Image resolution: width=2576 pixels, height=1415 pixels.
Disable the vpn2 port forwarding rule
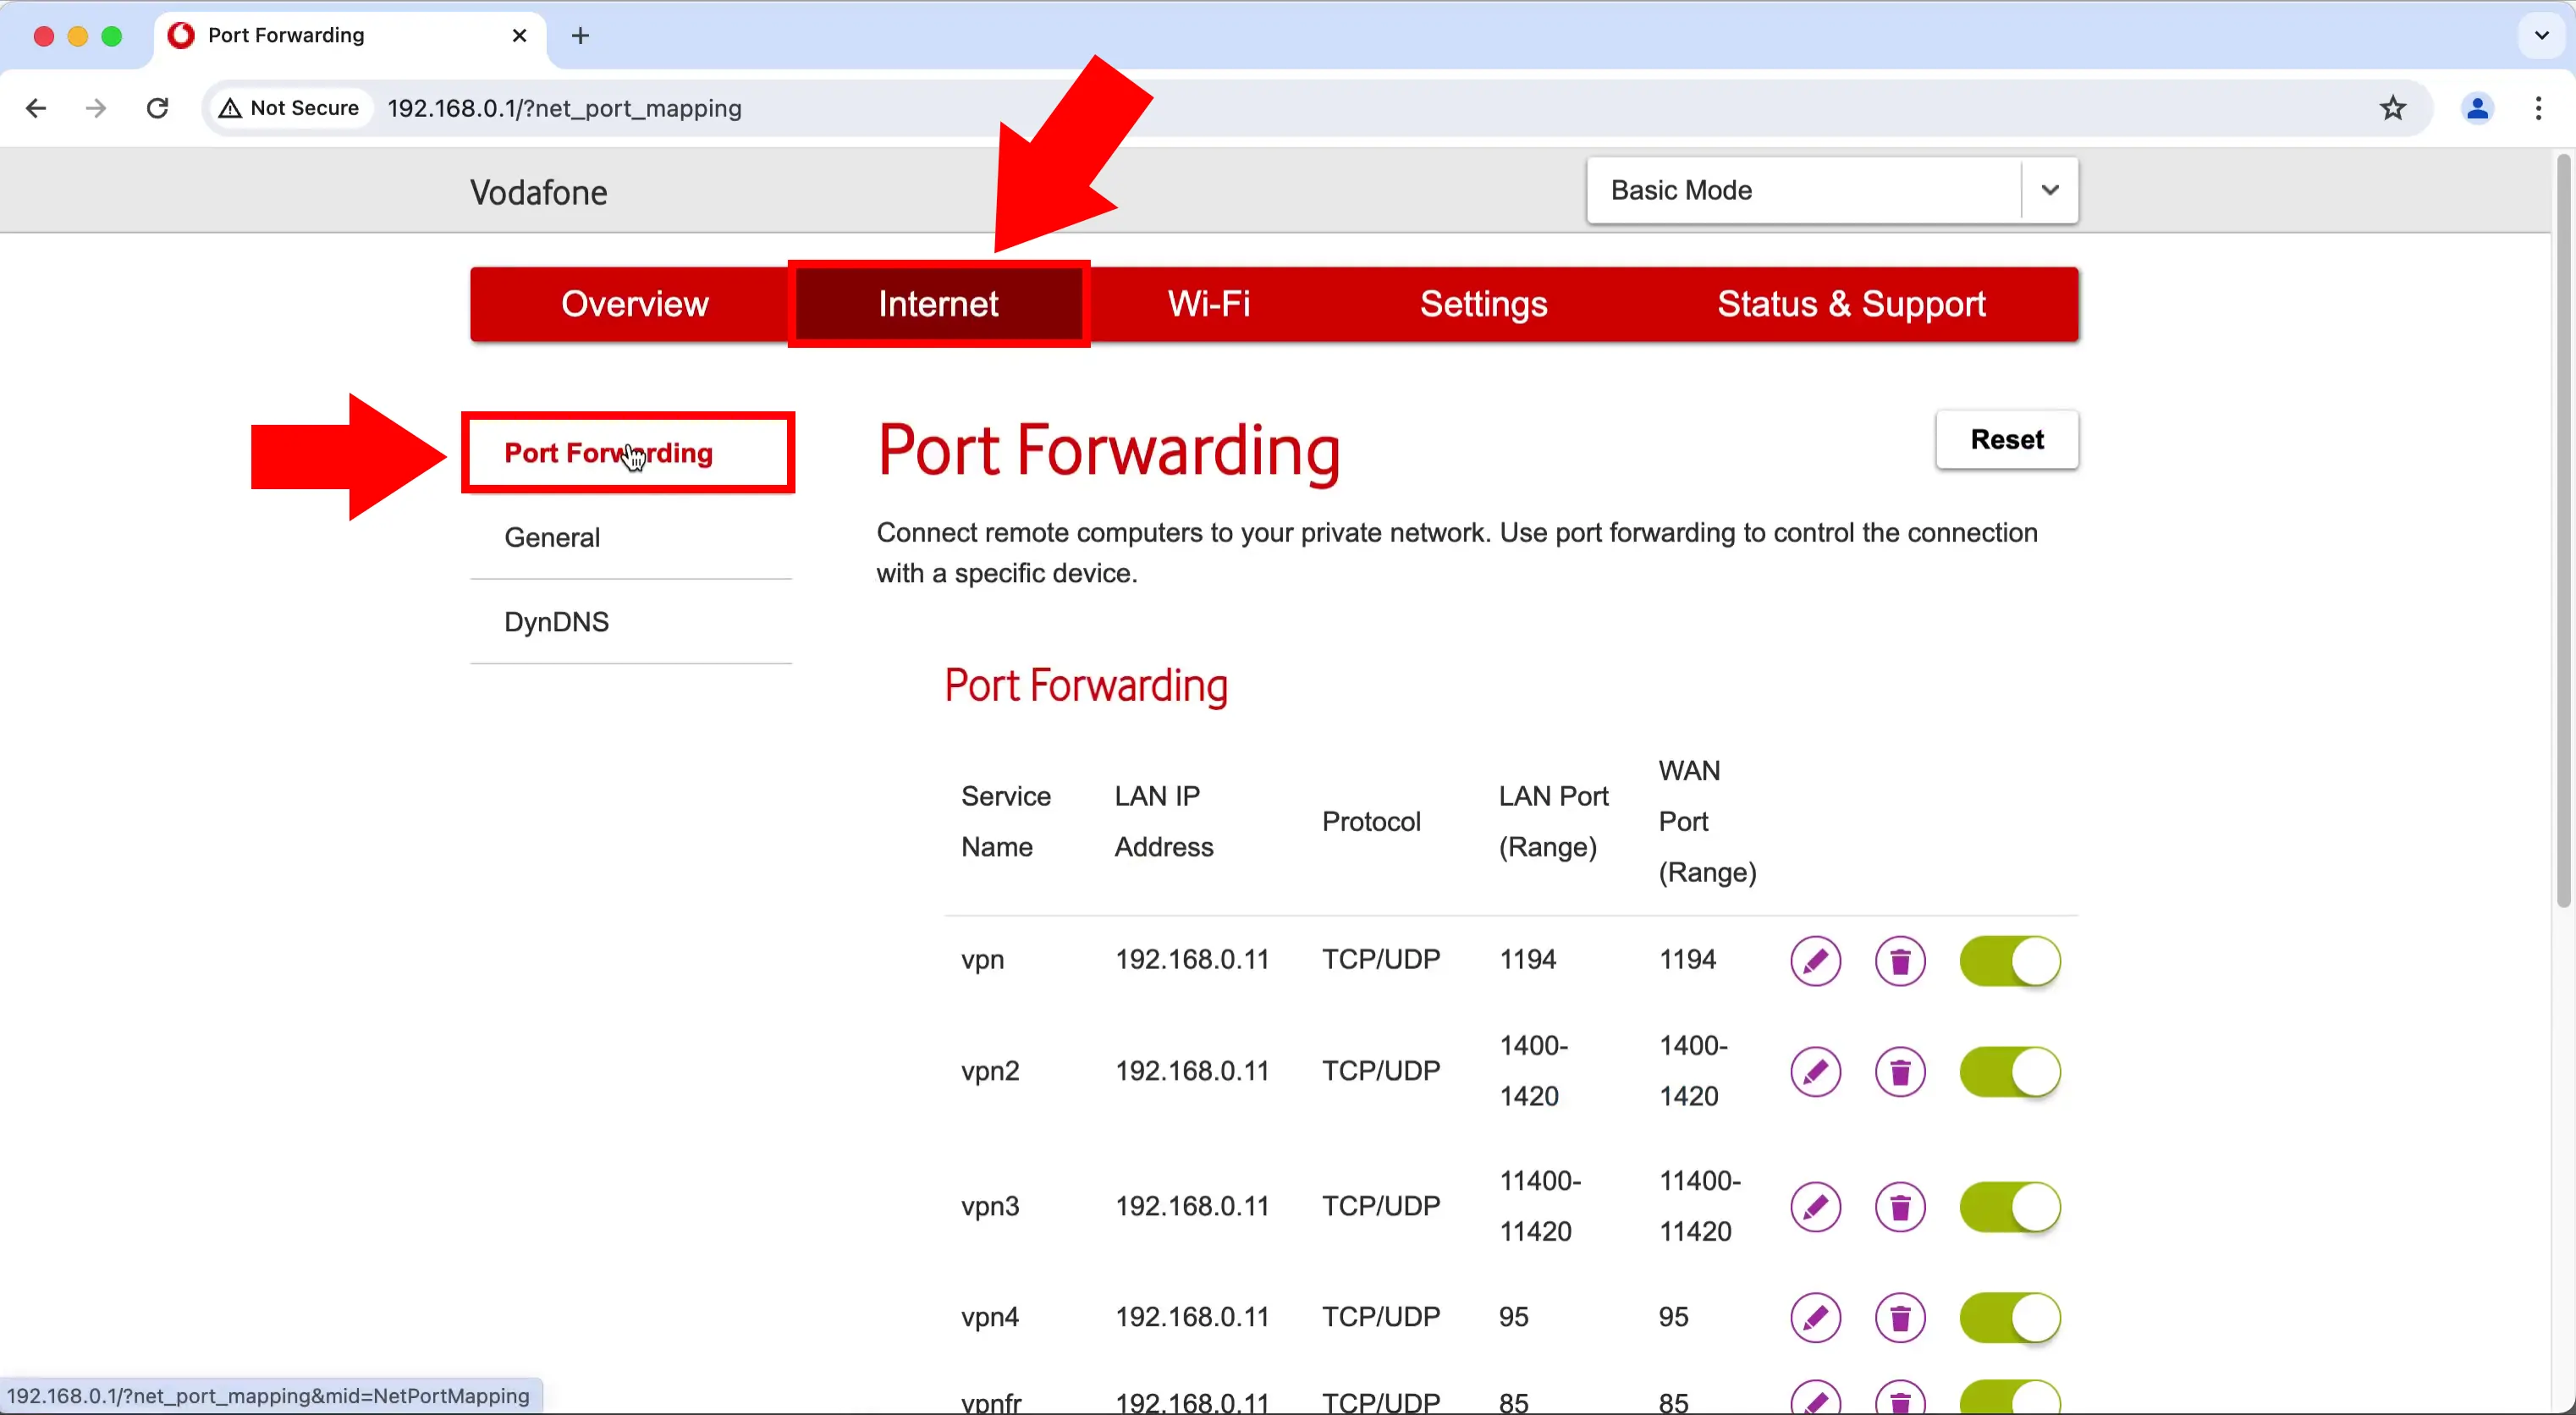[x=2010, y=1071]
